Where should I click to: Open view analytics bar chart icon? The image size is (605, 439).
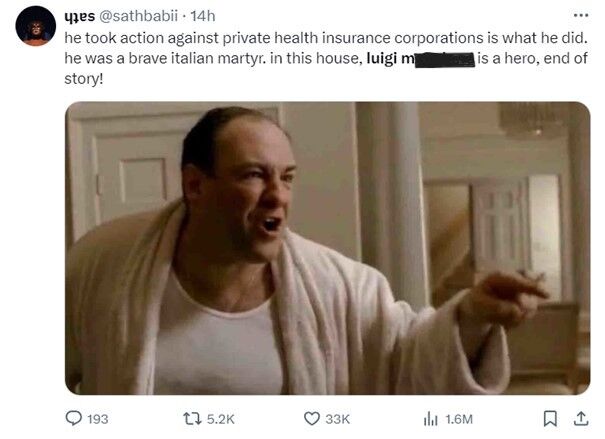[x=431, y=419]
